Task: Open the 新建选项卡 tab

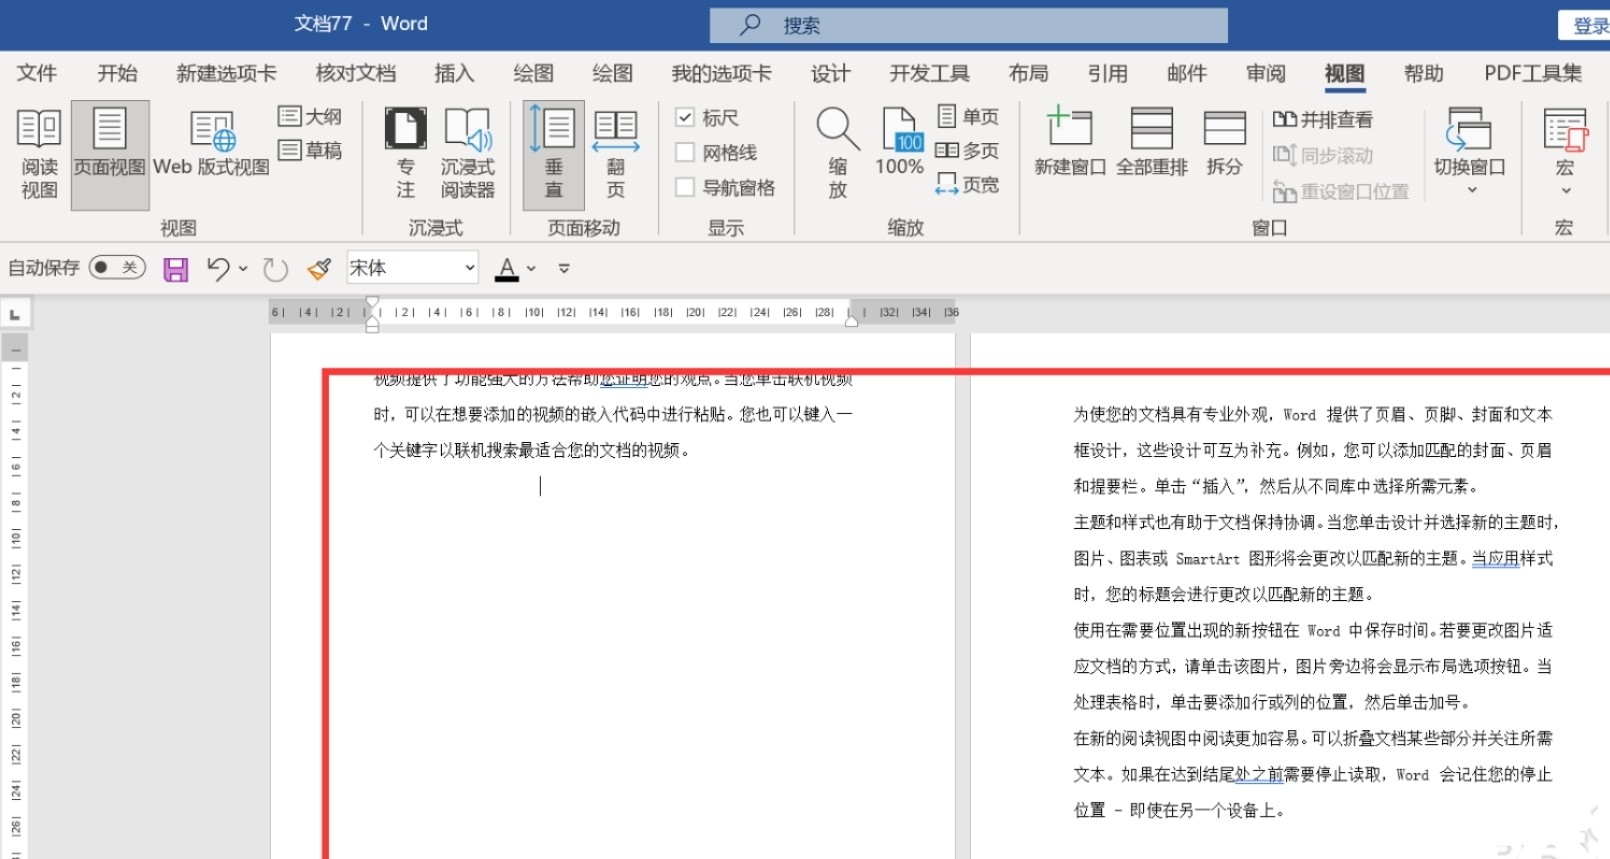Action: (226, 73)
